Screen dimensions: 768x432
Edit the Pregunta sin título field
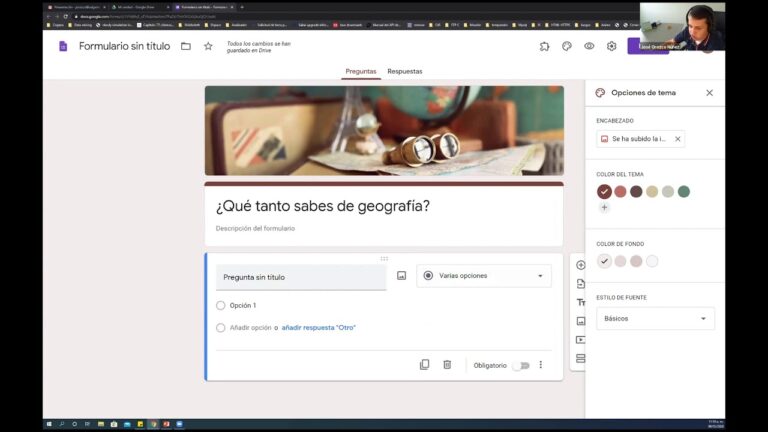pos(301,277)
